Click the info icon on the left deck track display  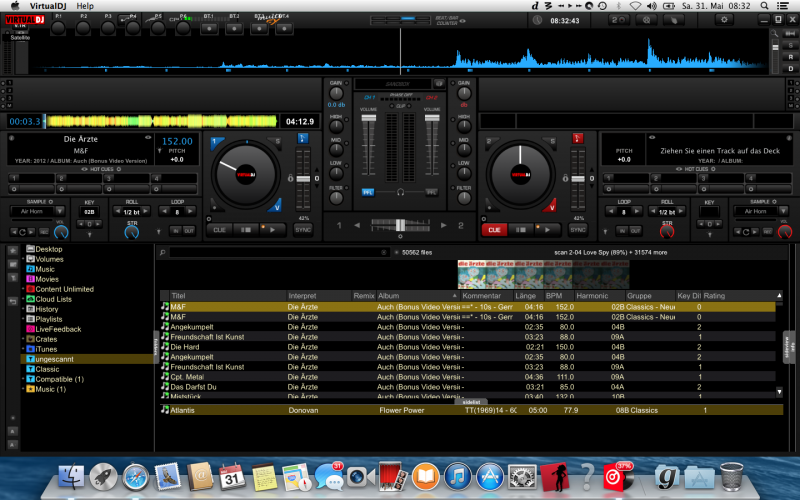coord(12,138)
